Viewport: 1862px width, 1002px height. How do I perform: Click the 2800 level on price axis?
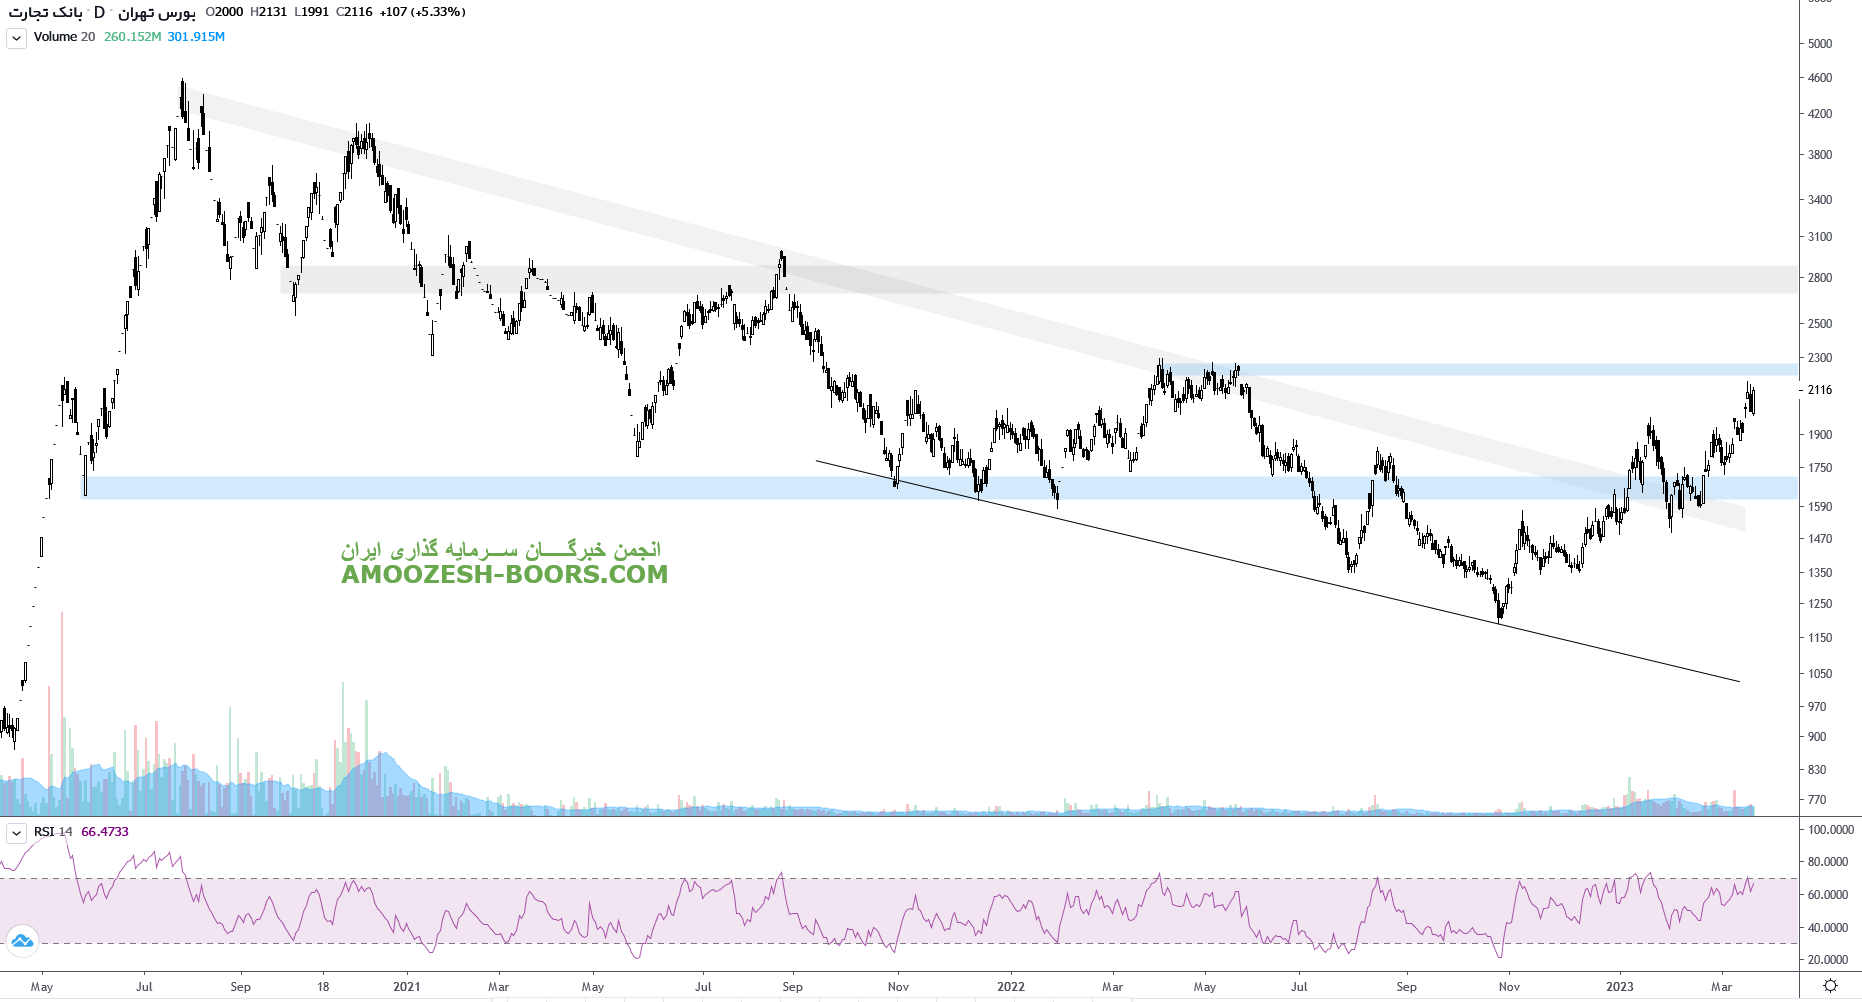[1820, 278]
